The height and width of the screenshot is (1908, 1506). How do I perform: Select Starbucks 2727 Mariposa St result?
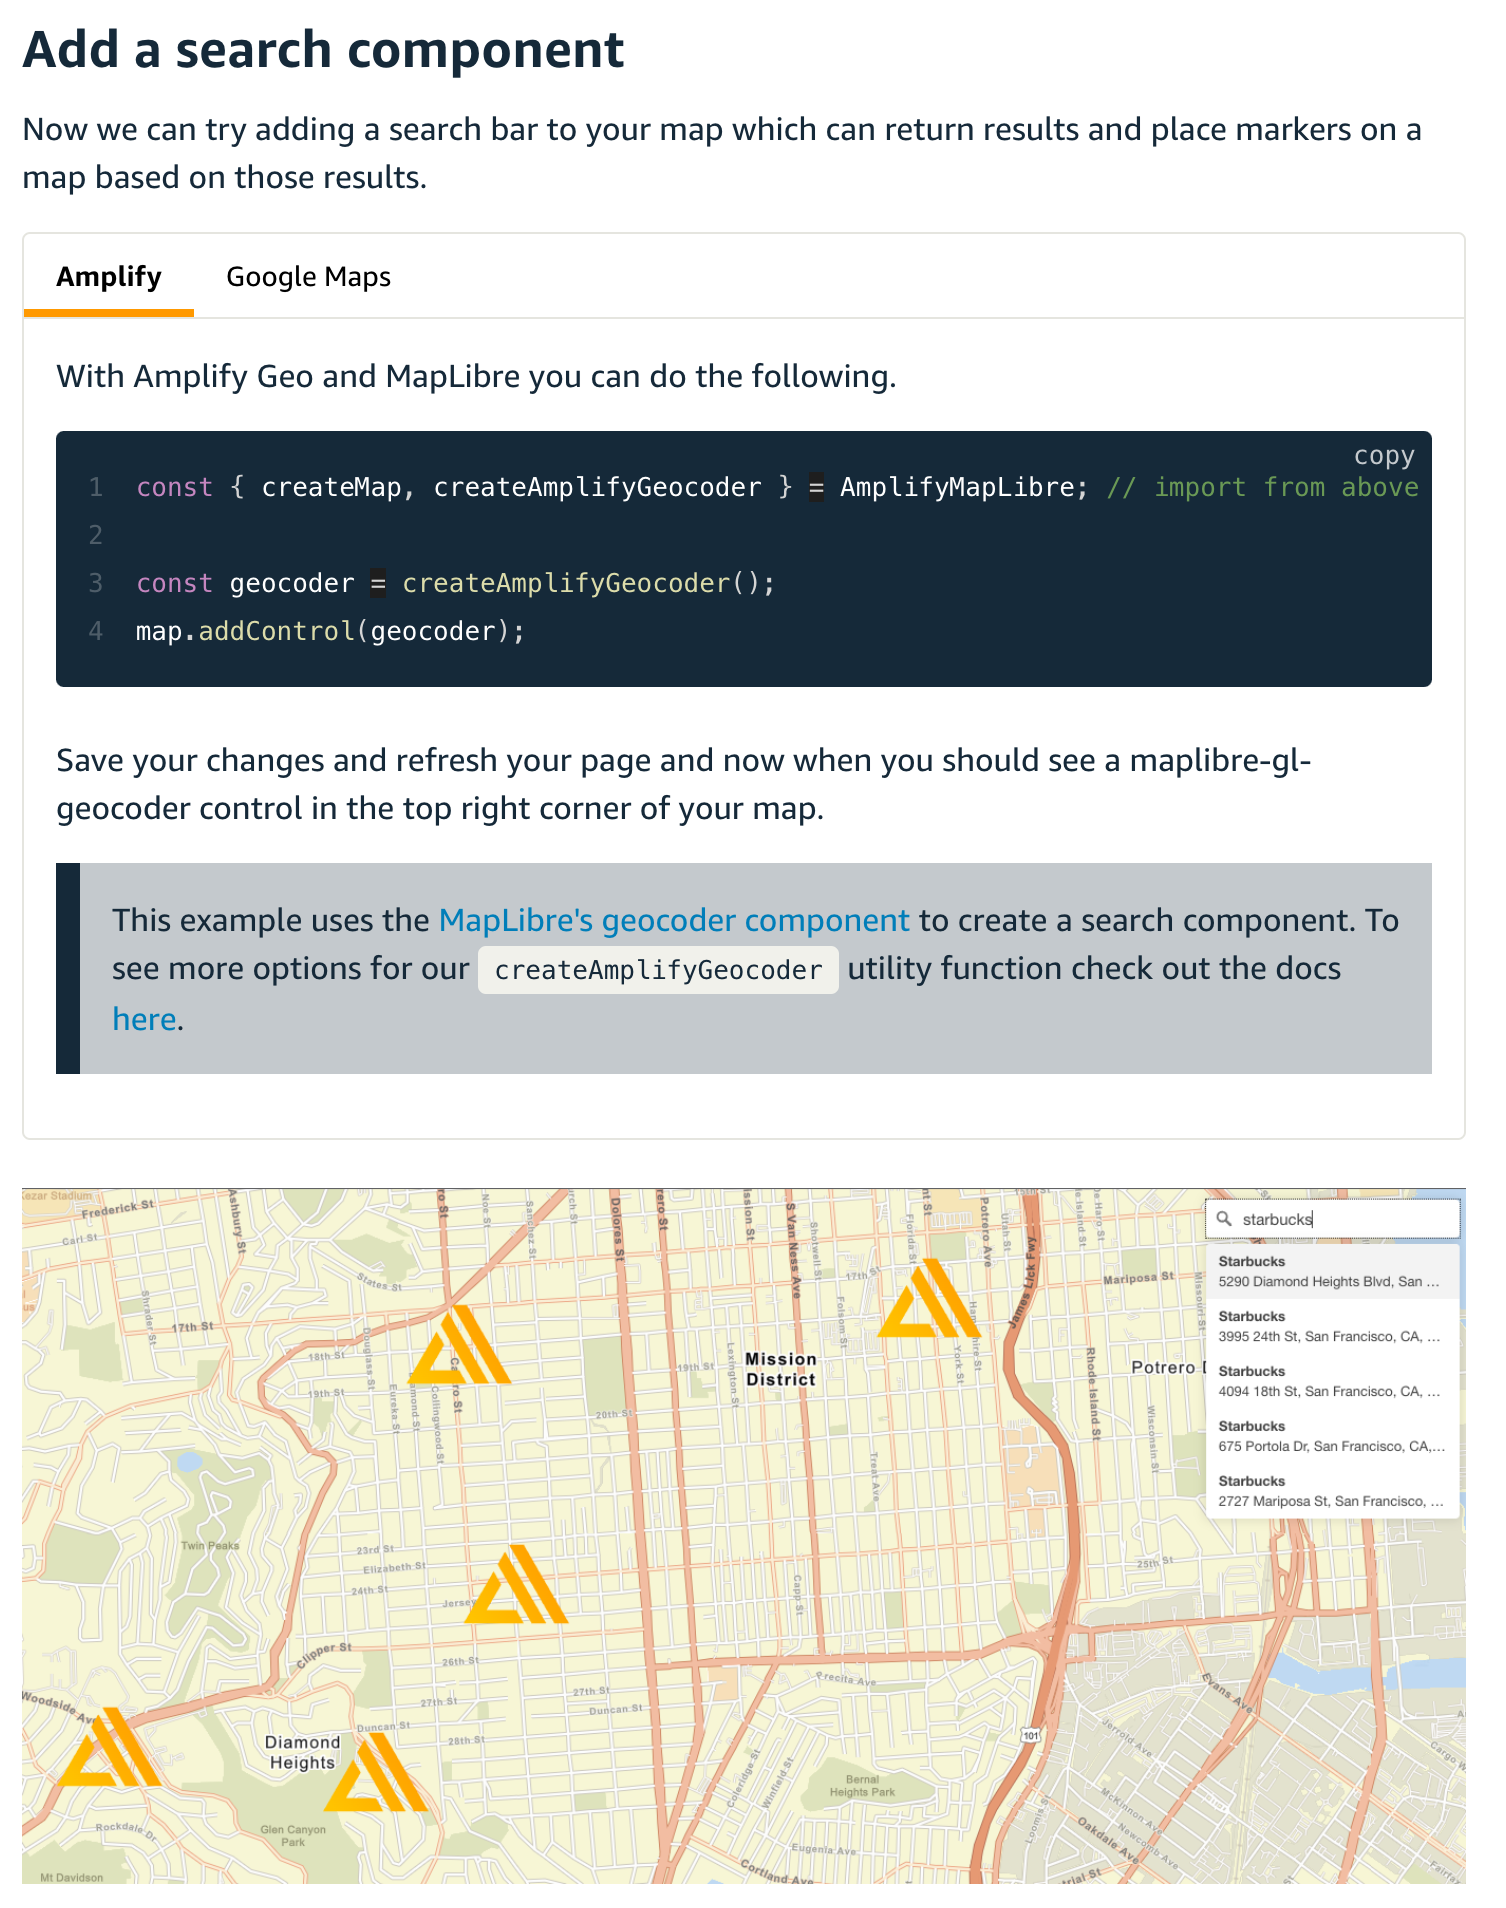click(x=1332, y=1491)
